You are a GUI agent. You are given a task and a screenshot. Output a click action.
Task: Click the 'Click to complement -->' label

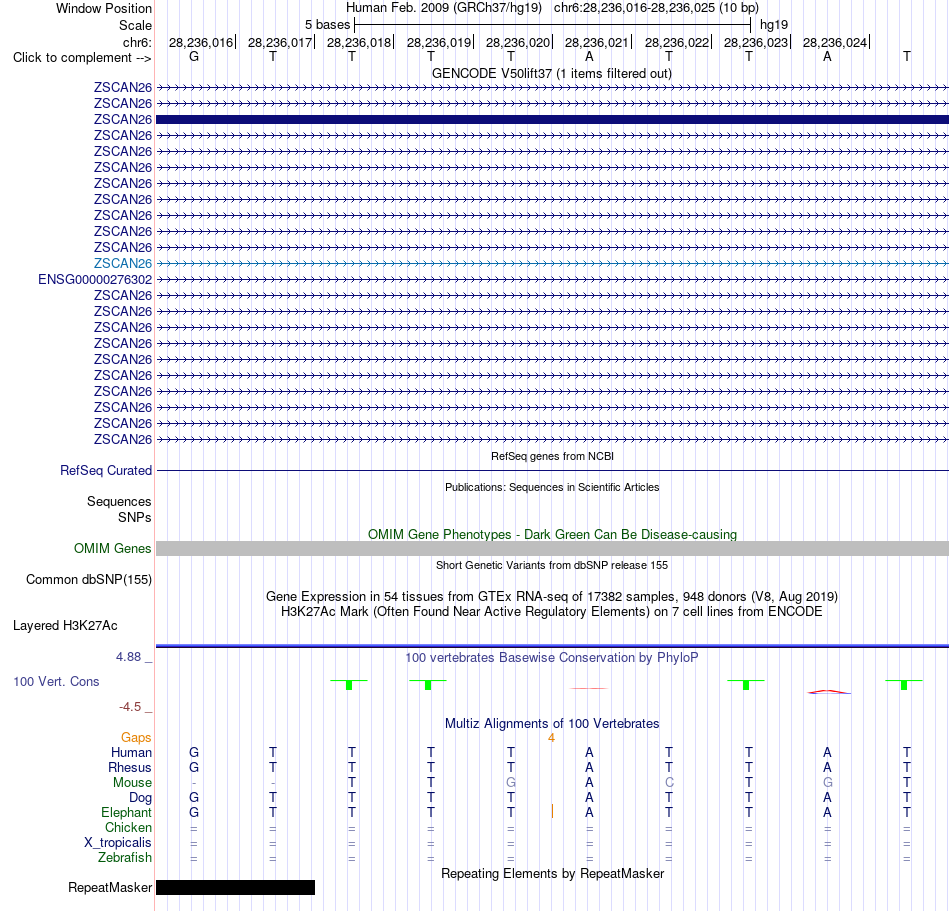(x=82, y=58)
